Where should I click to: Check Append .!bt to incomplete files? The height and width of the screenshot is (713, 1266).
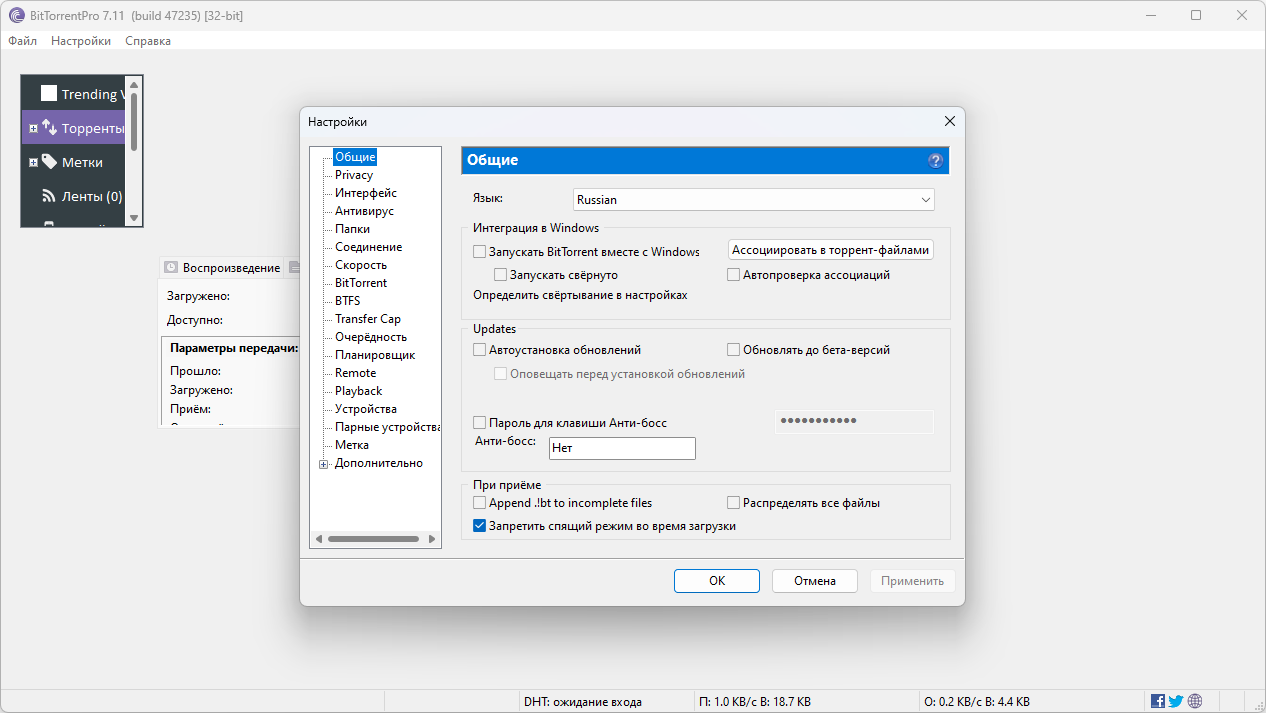[x=480, y=503]
